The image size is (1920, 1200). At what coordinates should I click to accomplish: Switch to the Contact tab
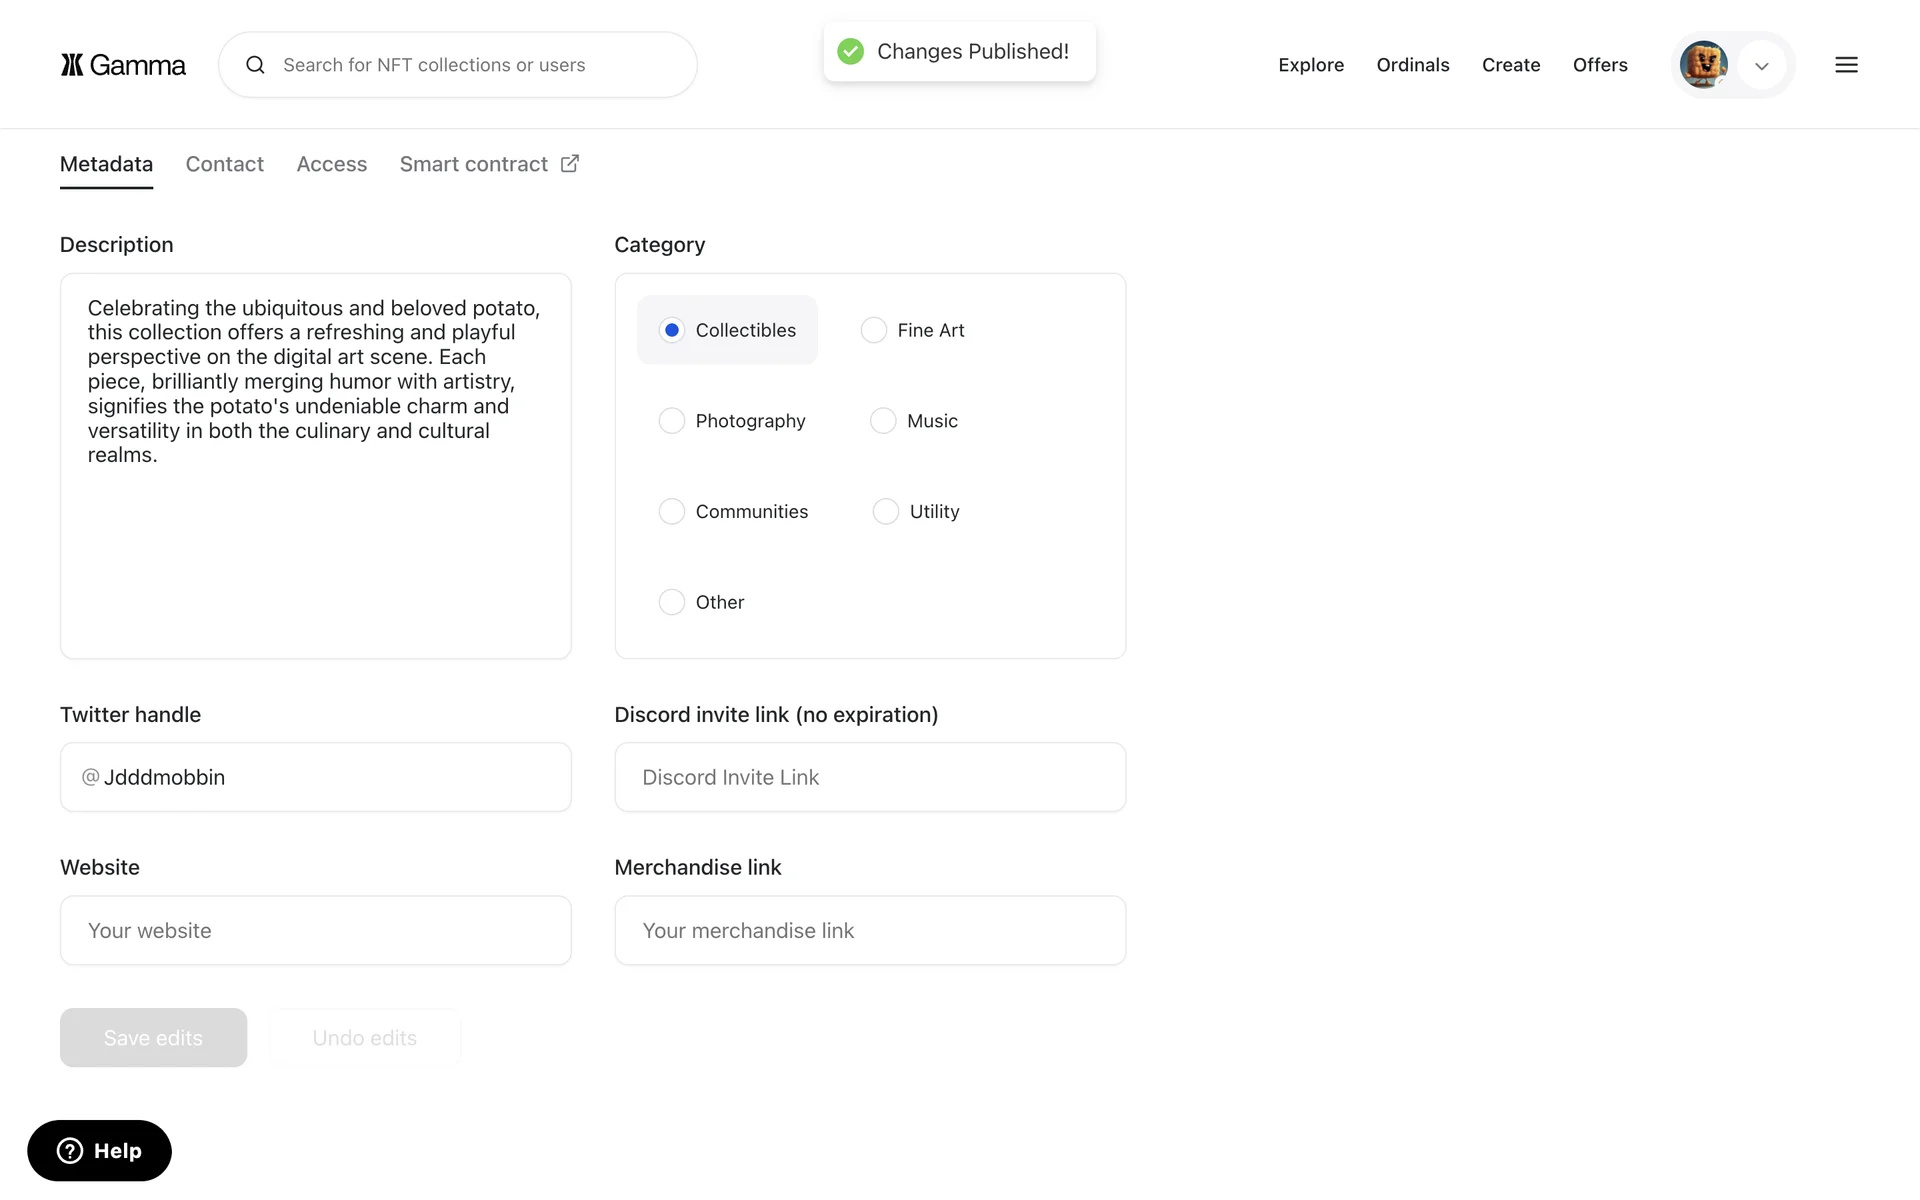pos(224,164)
